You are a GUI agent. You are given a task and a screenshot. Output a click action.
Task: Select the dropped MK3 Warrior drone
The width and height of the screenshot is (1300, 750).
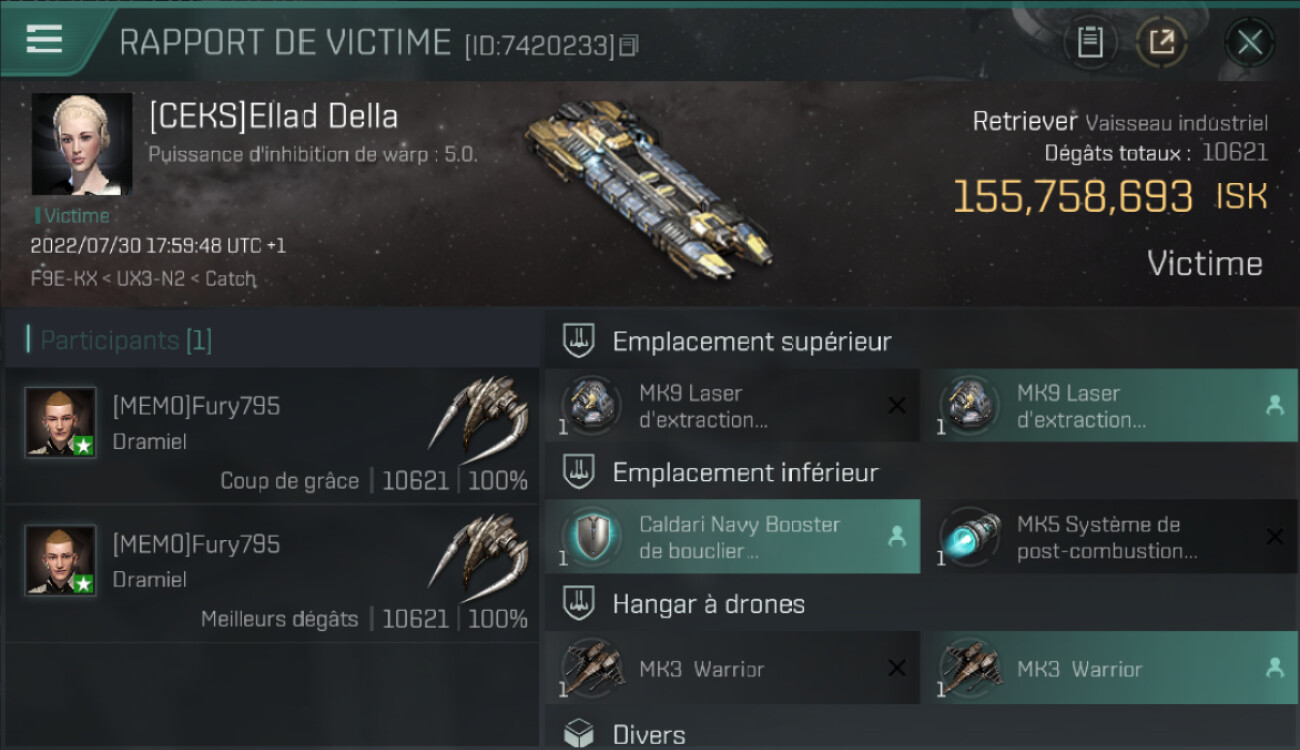(1110, 668)
